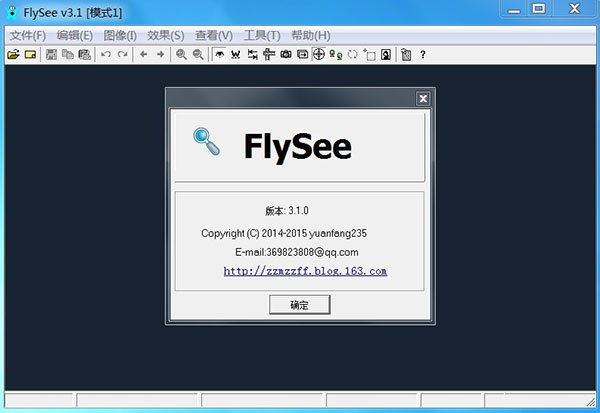Click the redo arrow icon
Image resolution: width=600 pixels, height=413 pixels.
coord(122,55)
